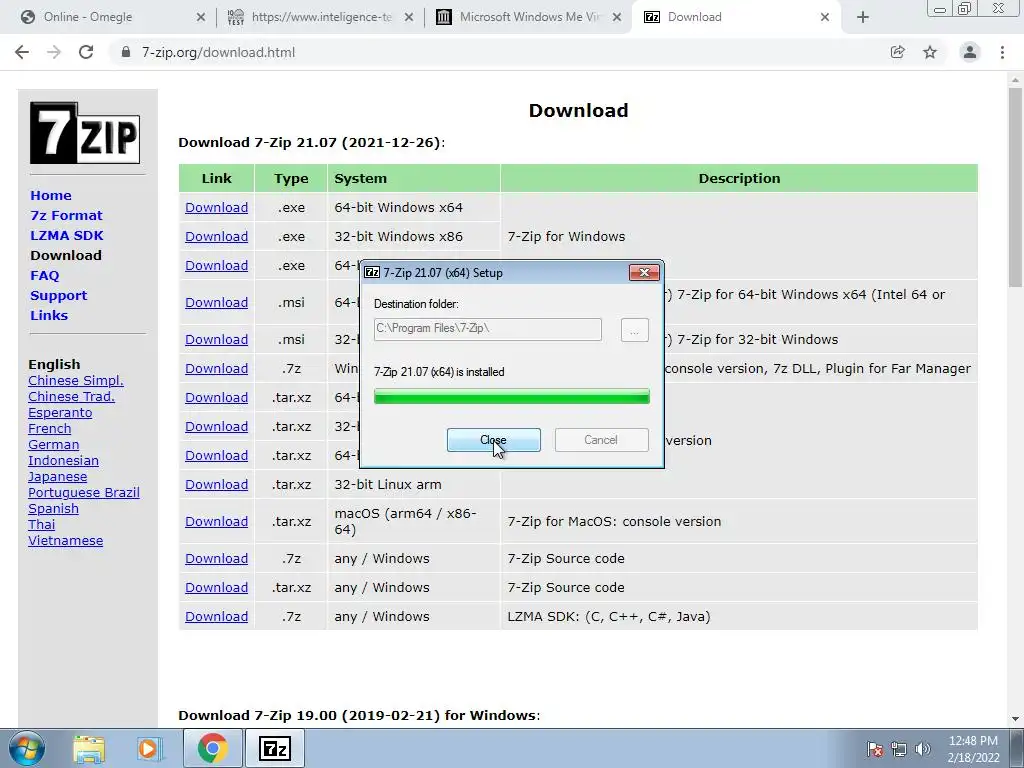Open the Chrome three-dot menu
Image resolution: width=1024 pixels, height=768 pixels.
[1002, 52]
